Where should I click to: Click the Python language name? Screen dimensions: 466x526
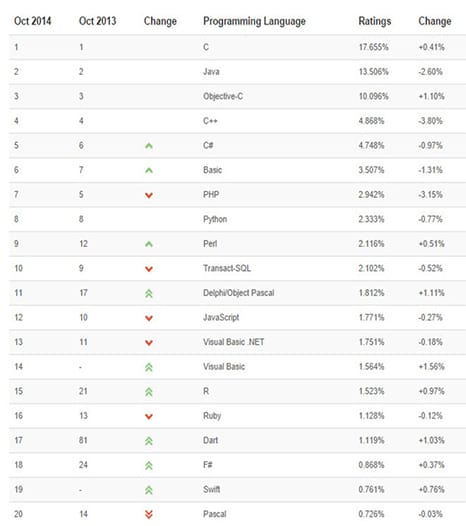click(x=215, y=219)
